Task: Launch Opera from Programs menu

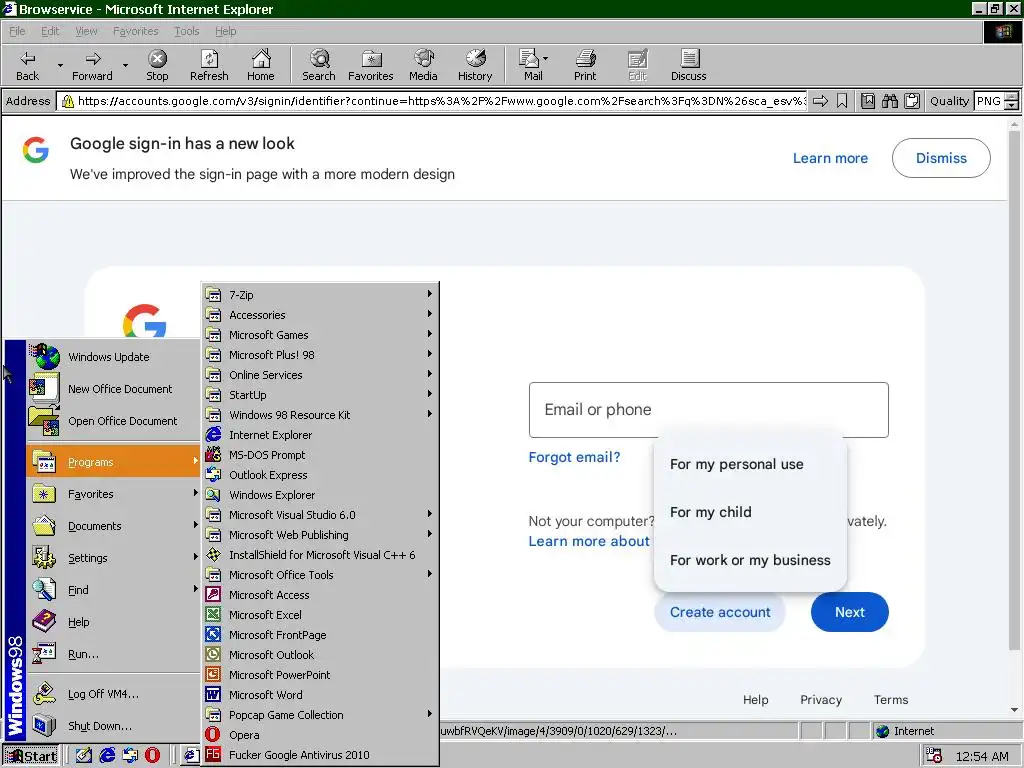Action: point(320,735)
